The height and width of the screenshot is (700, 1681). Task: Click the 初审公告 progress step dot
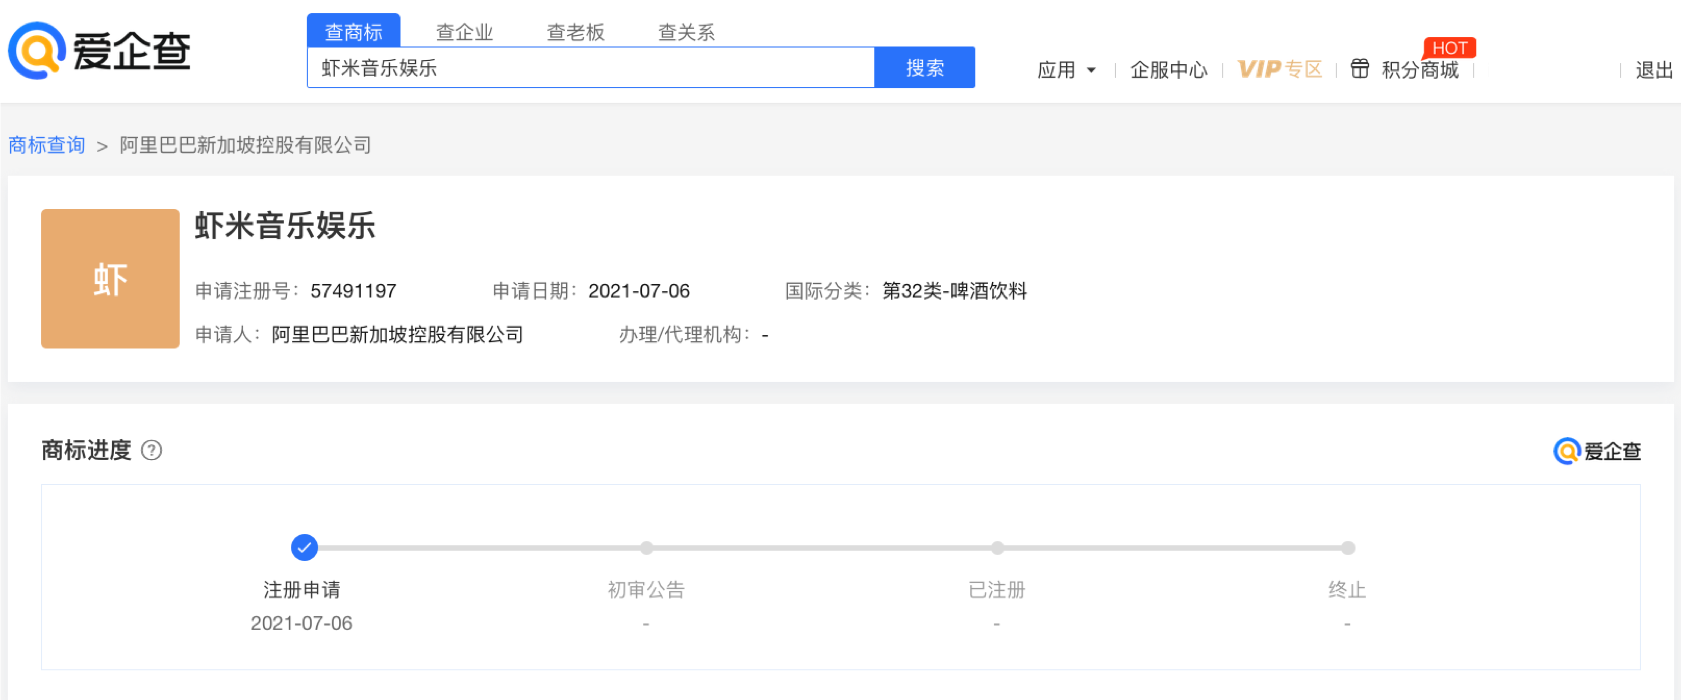647,548
